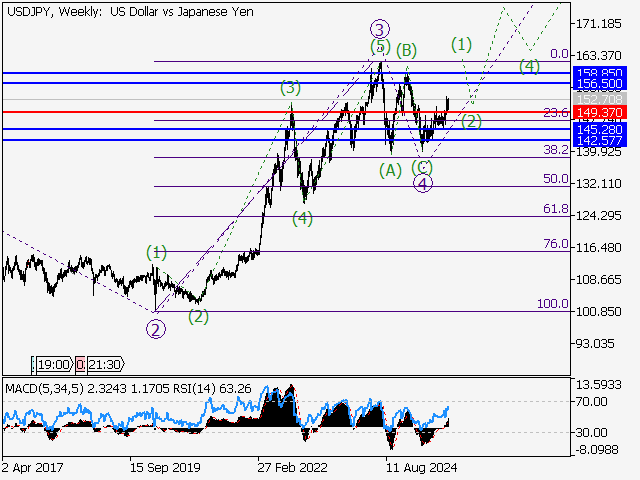
Task: Click the circled purple wave 3 label
Action: tap(380, 28)
